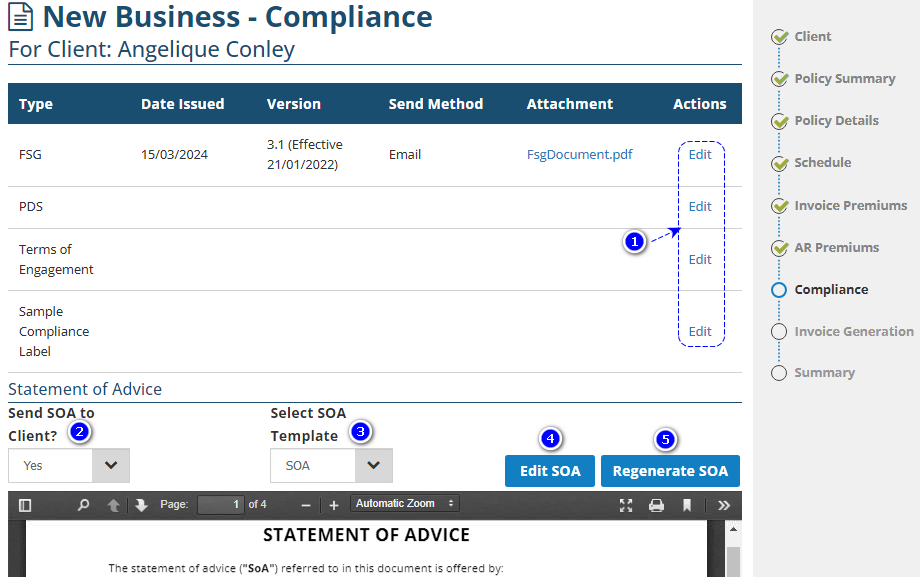Change the Automatic Zoom level selector
The height and width of the screenshot is (577, 920).
404,504
